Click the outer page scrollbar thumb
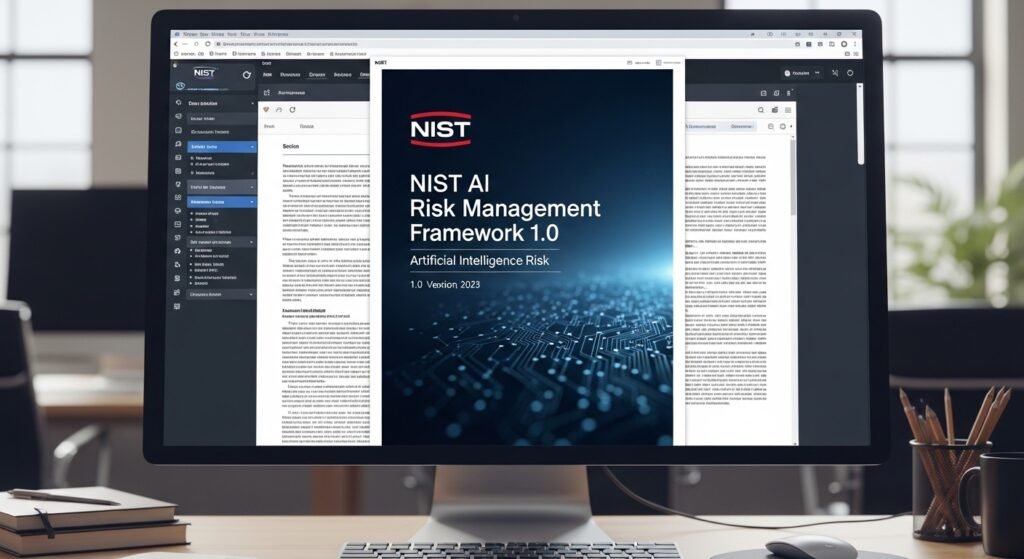This screenshot has height=559, width=1024. pyautogui.click(x=860, y=124)
